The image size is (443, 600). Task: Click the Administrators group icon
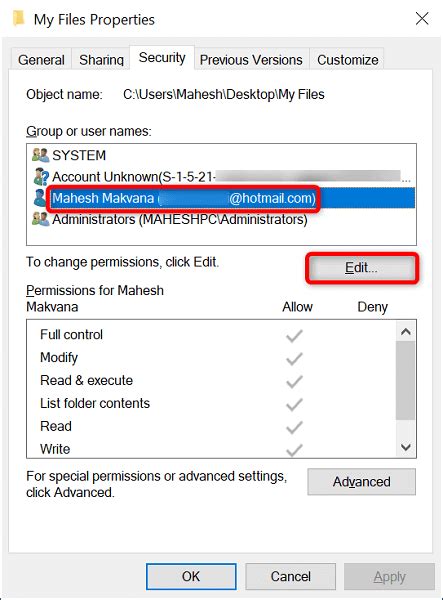41,219
